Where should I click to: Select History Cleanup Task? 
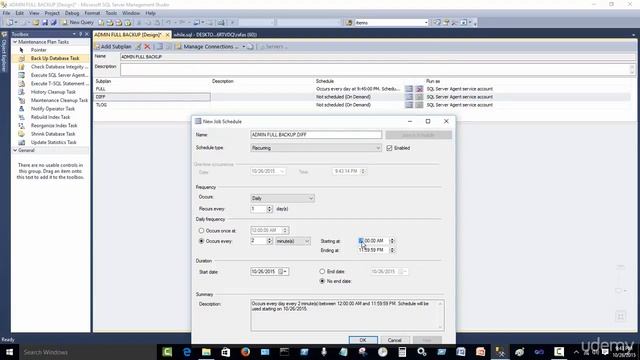pos(53,92)
